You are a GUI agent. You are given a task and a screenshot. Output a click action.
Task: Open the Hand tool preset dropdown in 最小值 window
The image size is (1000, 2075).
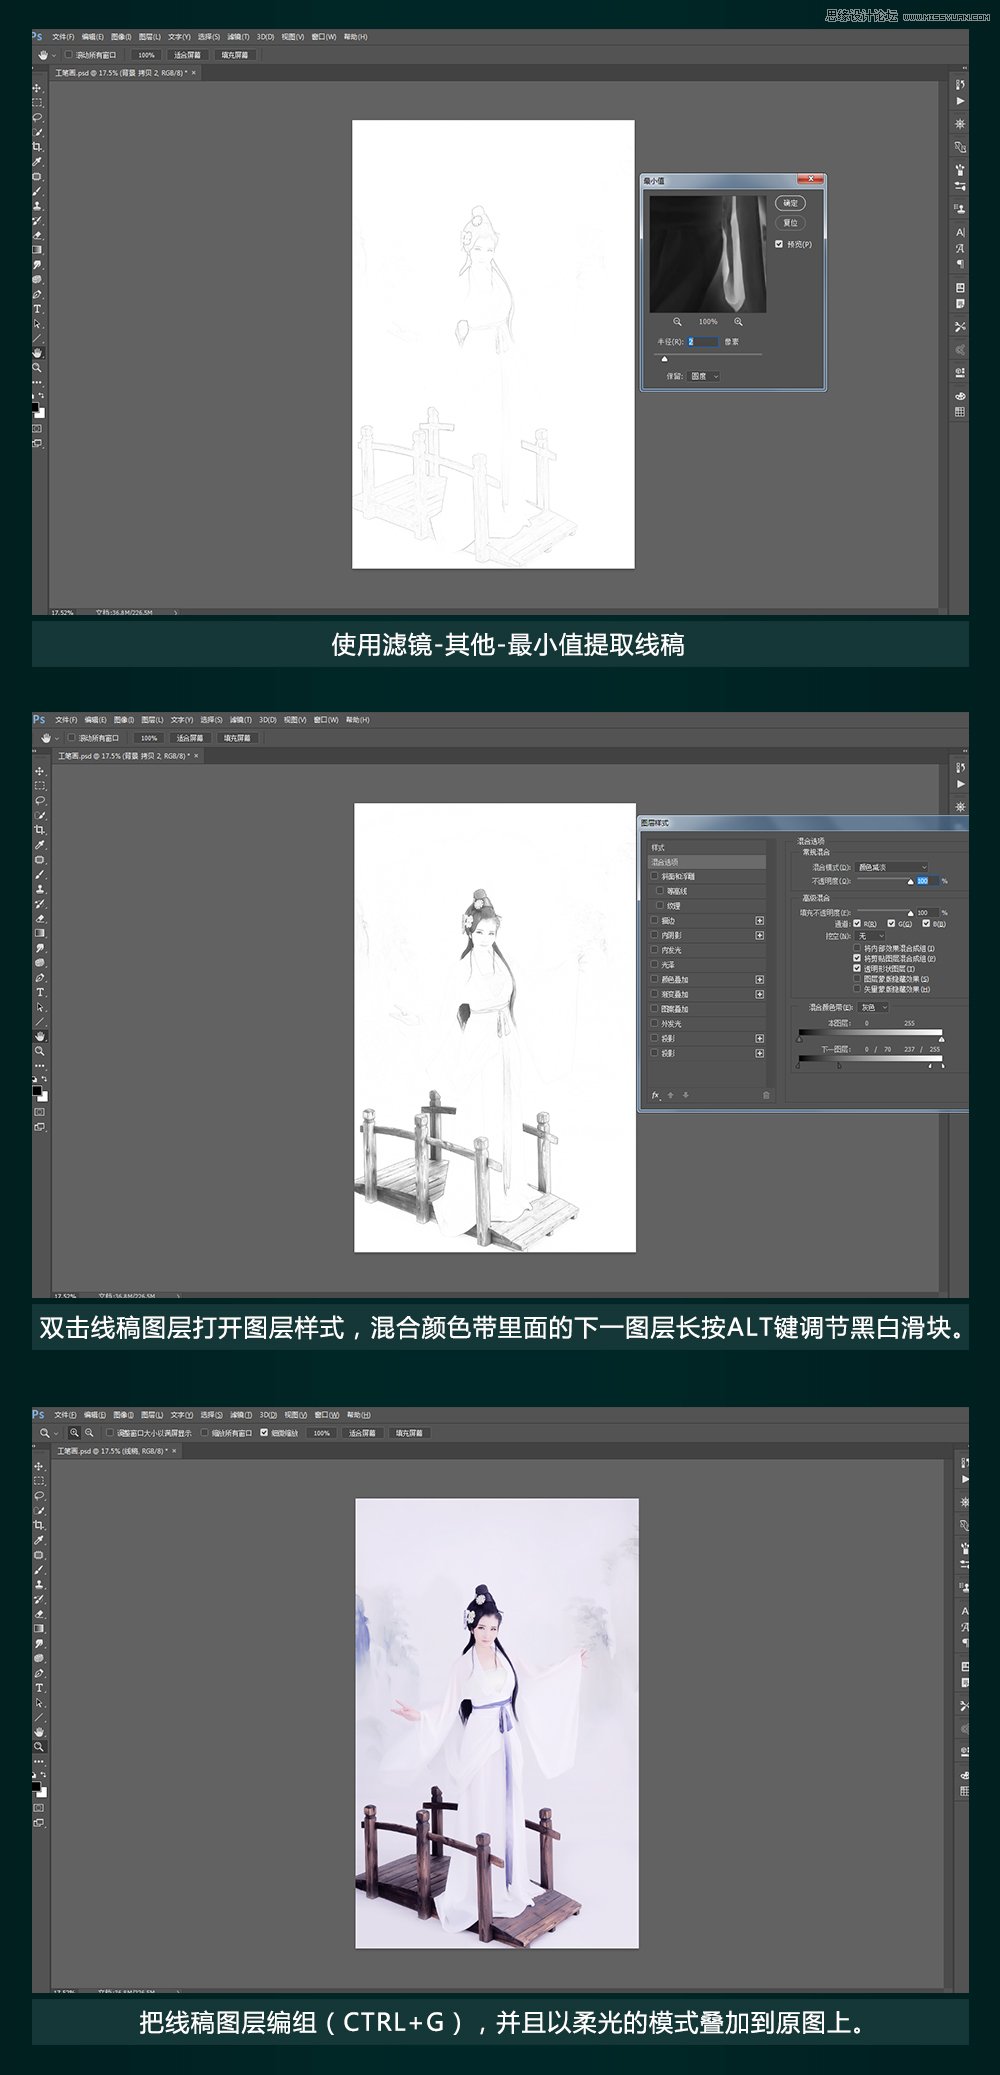click(x=54, y=55)
